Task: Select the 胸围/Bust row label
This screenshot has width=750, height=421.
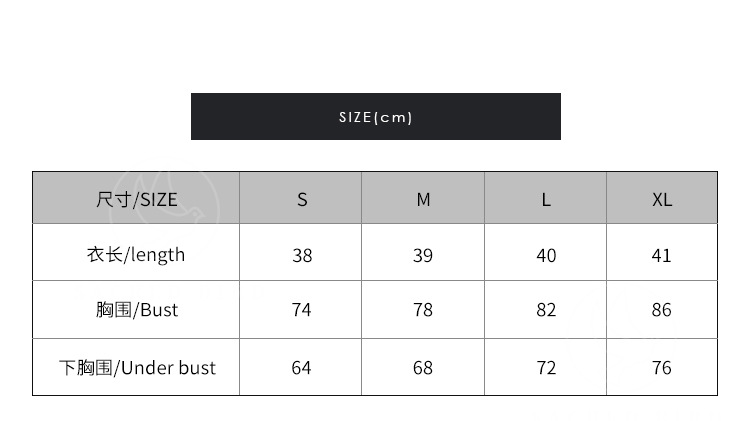Action: (x=136, y=310)
